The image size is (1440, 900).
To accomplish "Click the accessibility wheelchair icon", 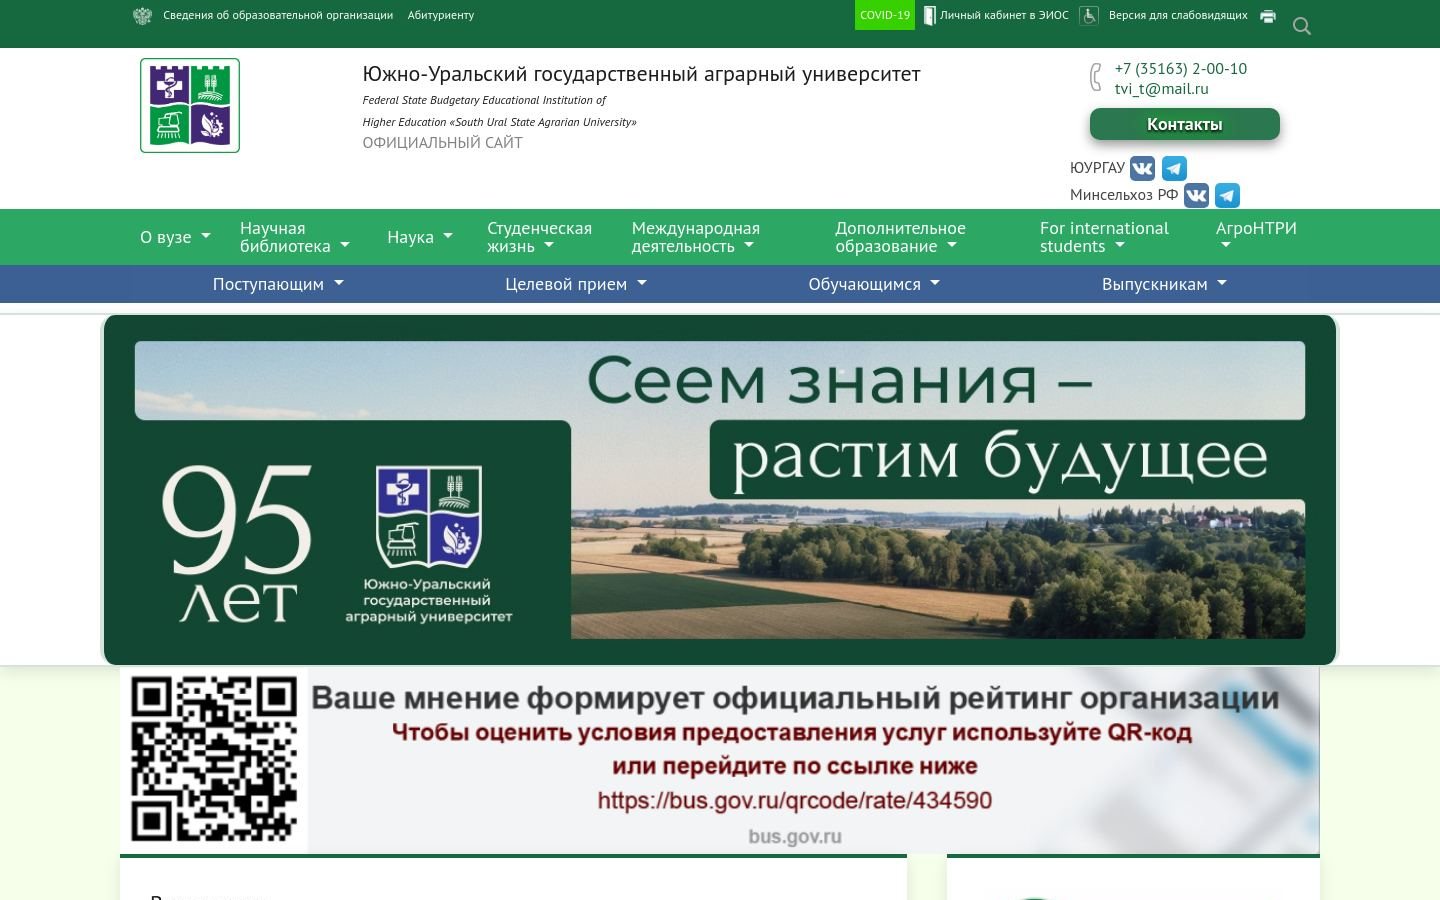I will [1089, 16].
